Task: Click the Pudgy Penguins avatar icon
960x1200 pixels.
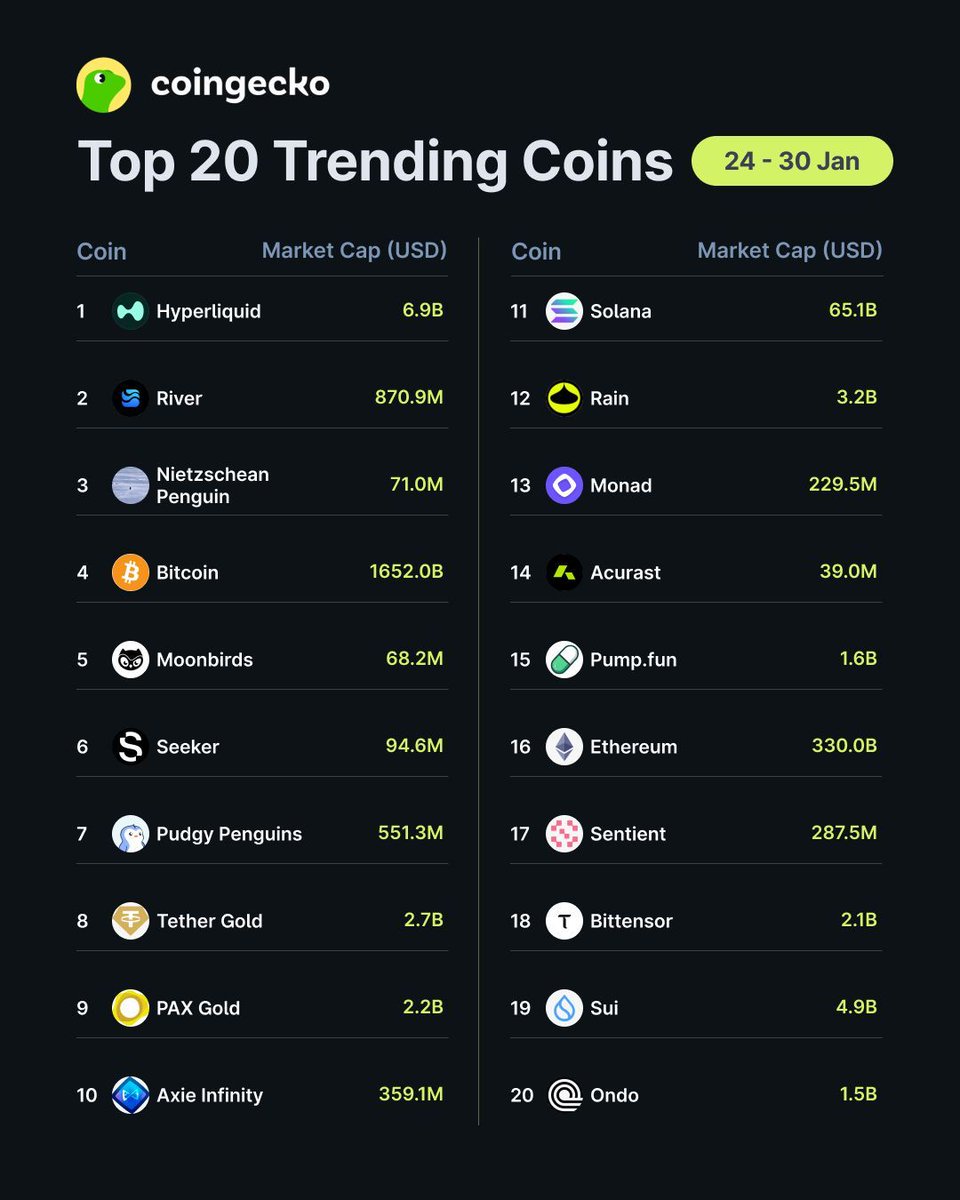Action: 130,833
